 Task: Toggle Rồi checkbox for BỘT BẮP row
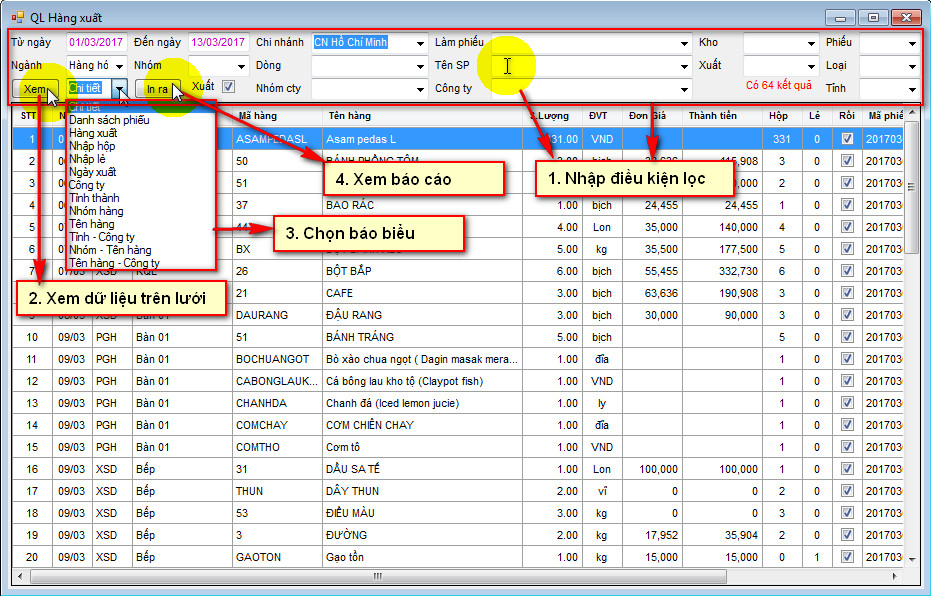pyautogui.click(x=847, y=271)
